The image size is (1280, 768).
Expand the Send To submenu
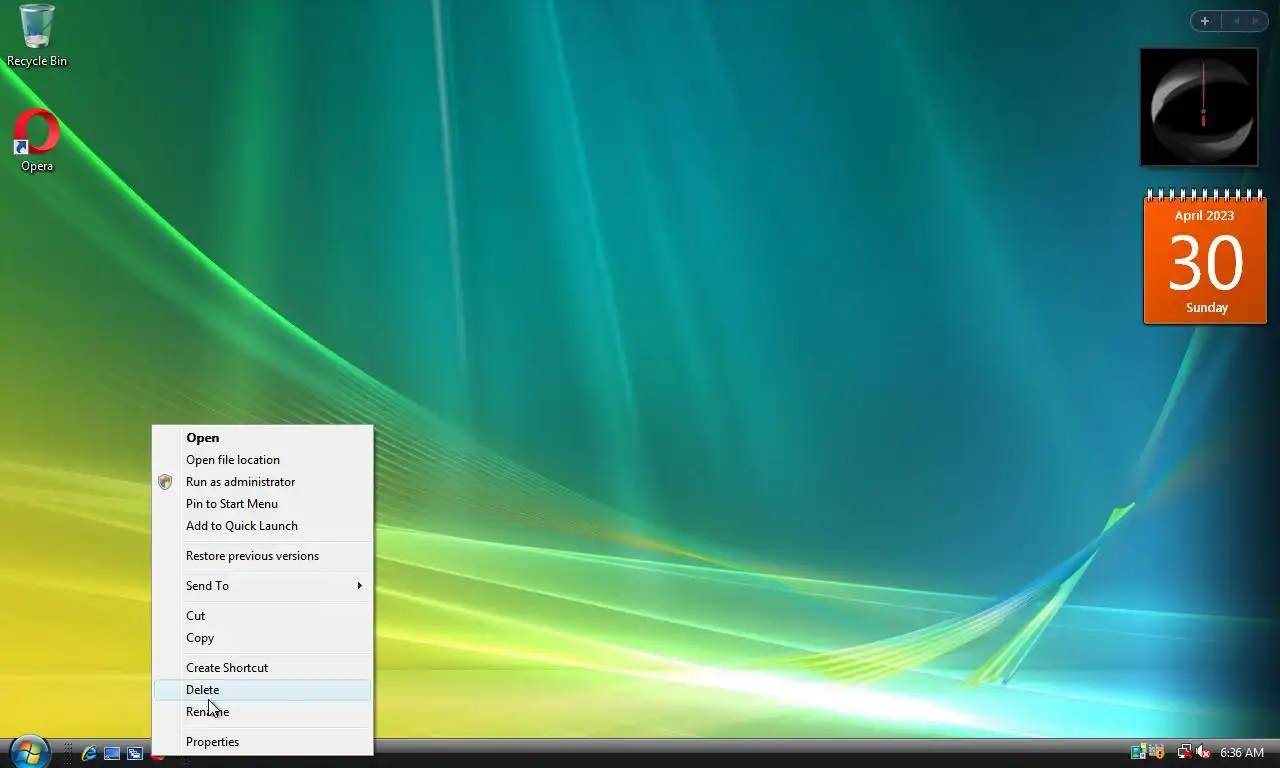262,586
